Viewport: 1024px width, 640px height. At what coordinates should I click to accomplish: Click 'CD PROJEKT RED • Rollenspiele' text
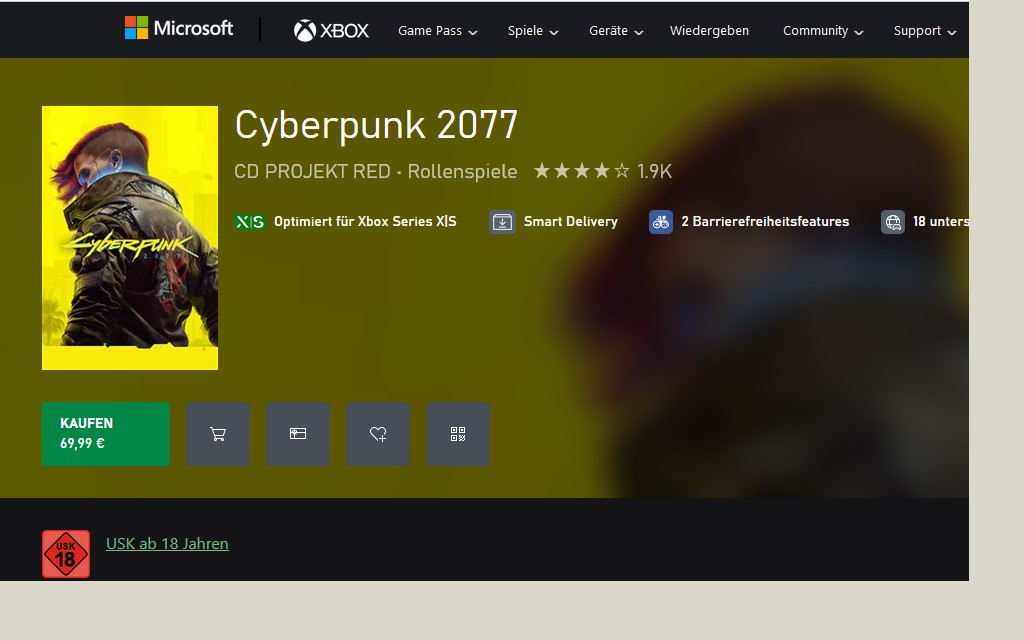[376, 171]
